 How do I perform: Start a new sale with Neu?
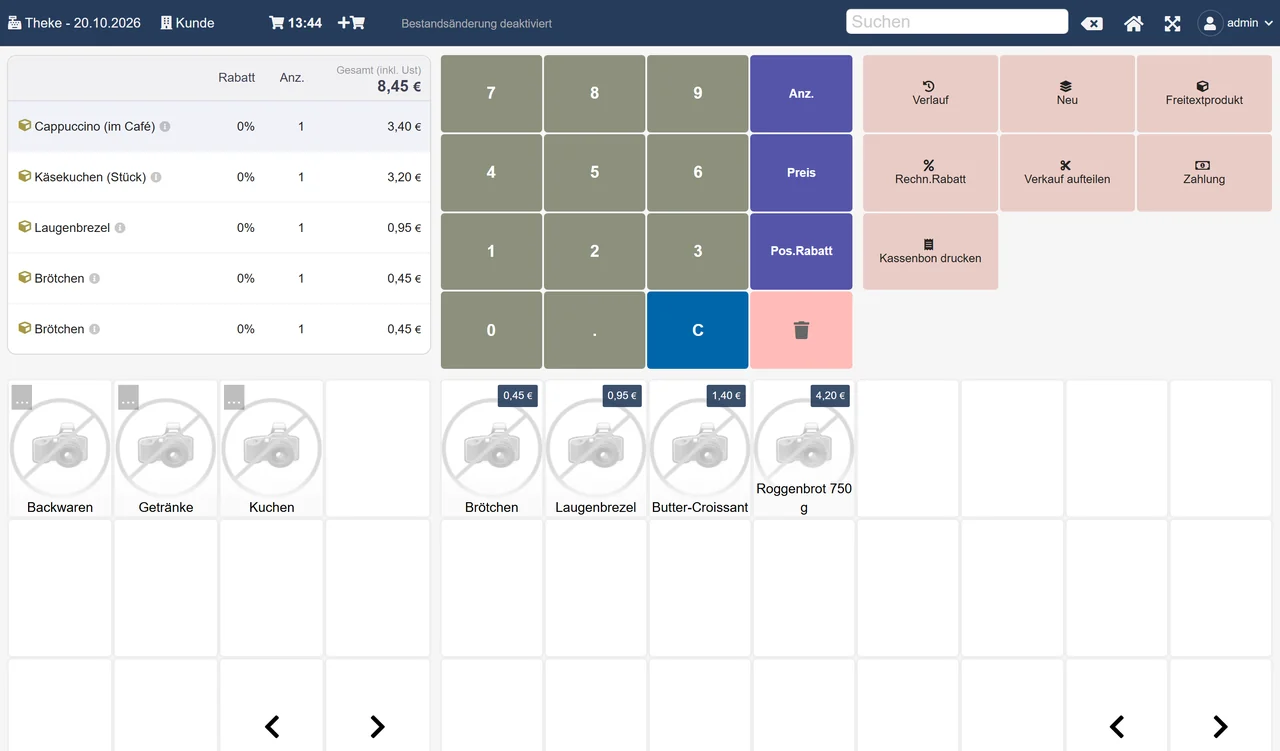click(1067, 93)
